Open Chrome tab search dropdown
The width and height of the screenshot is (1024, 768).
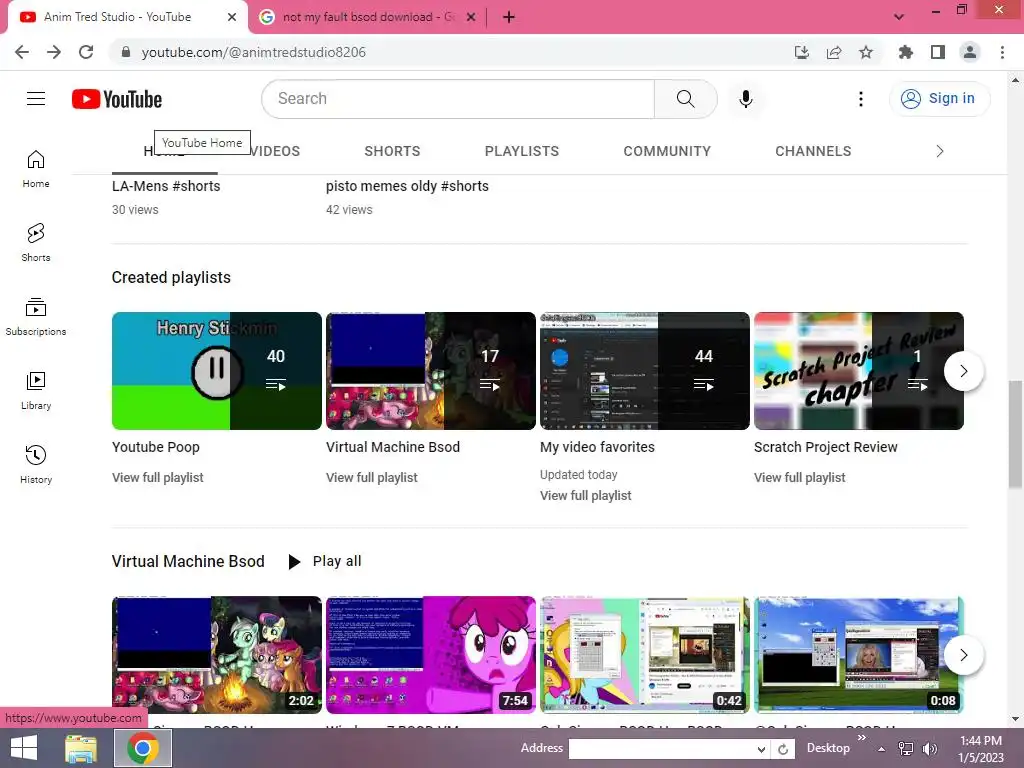(x=899, y=17)
